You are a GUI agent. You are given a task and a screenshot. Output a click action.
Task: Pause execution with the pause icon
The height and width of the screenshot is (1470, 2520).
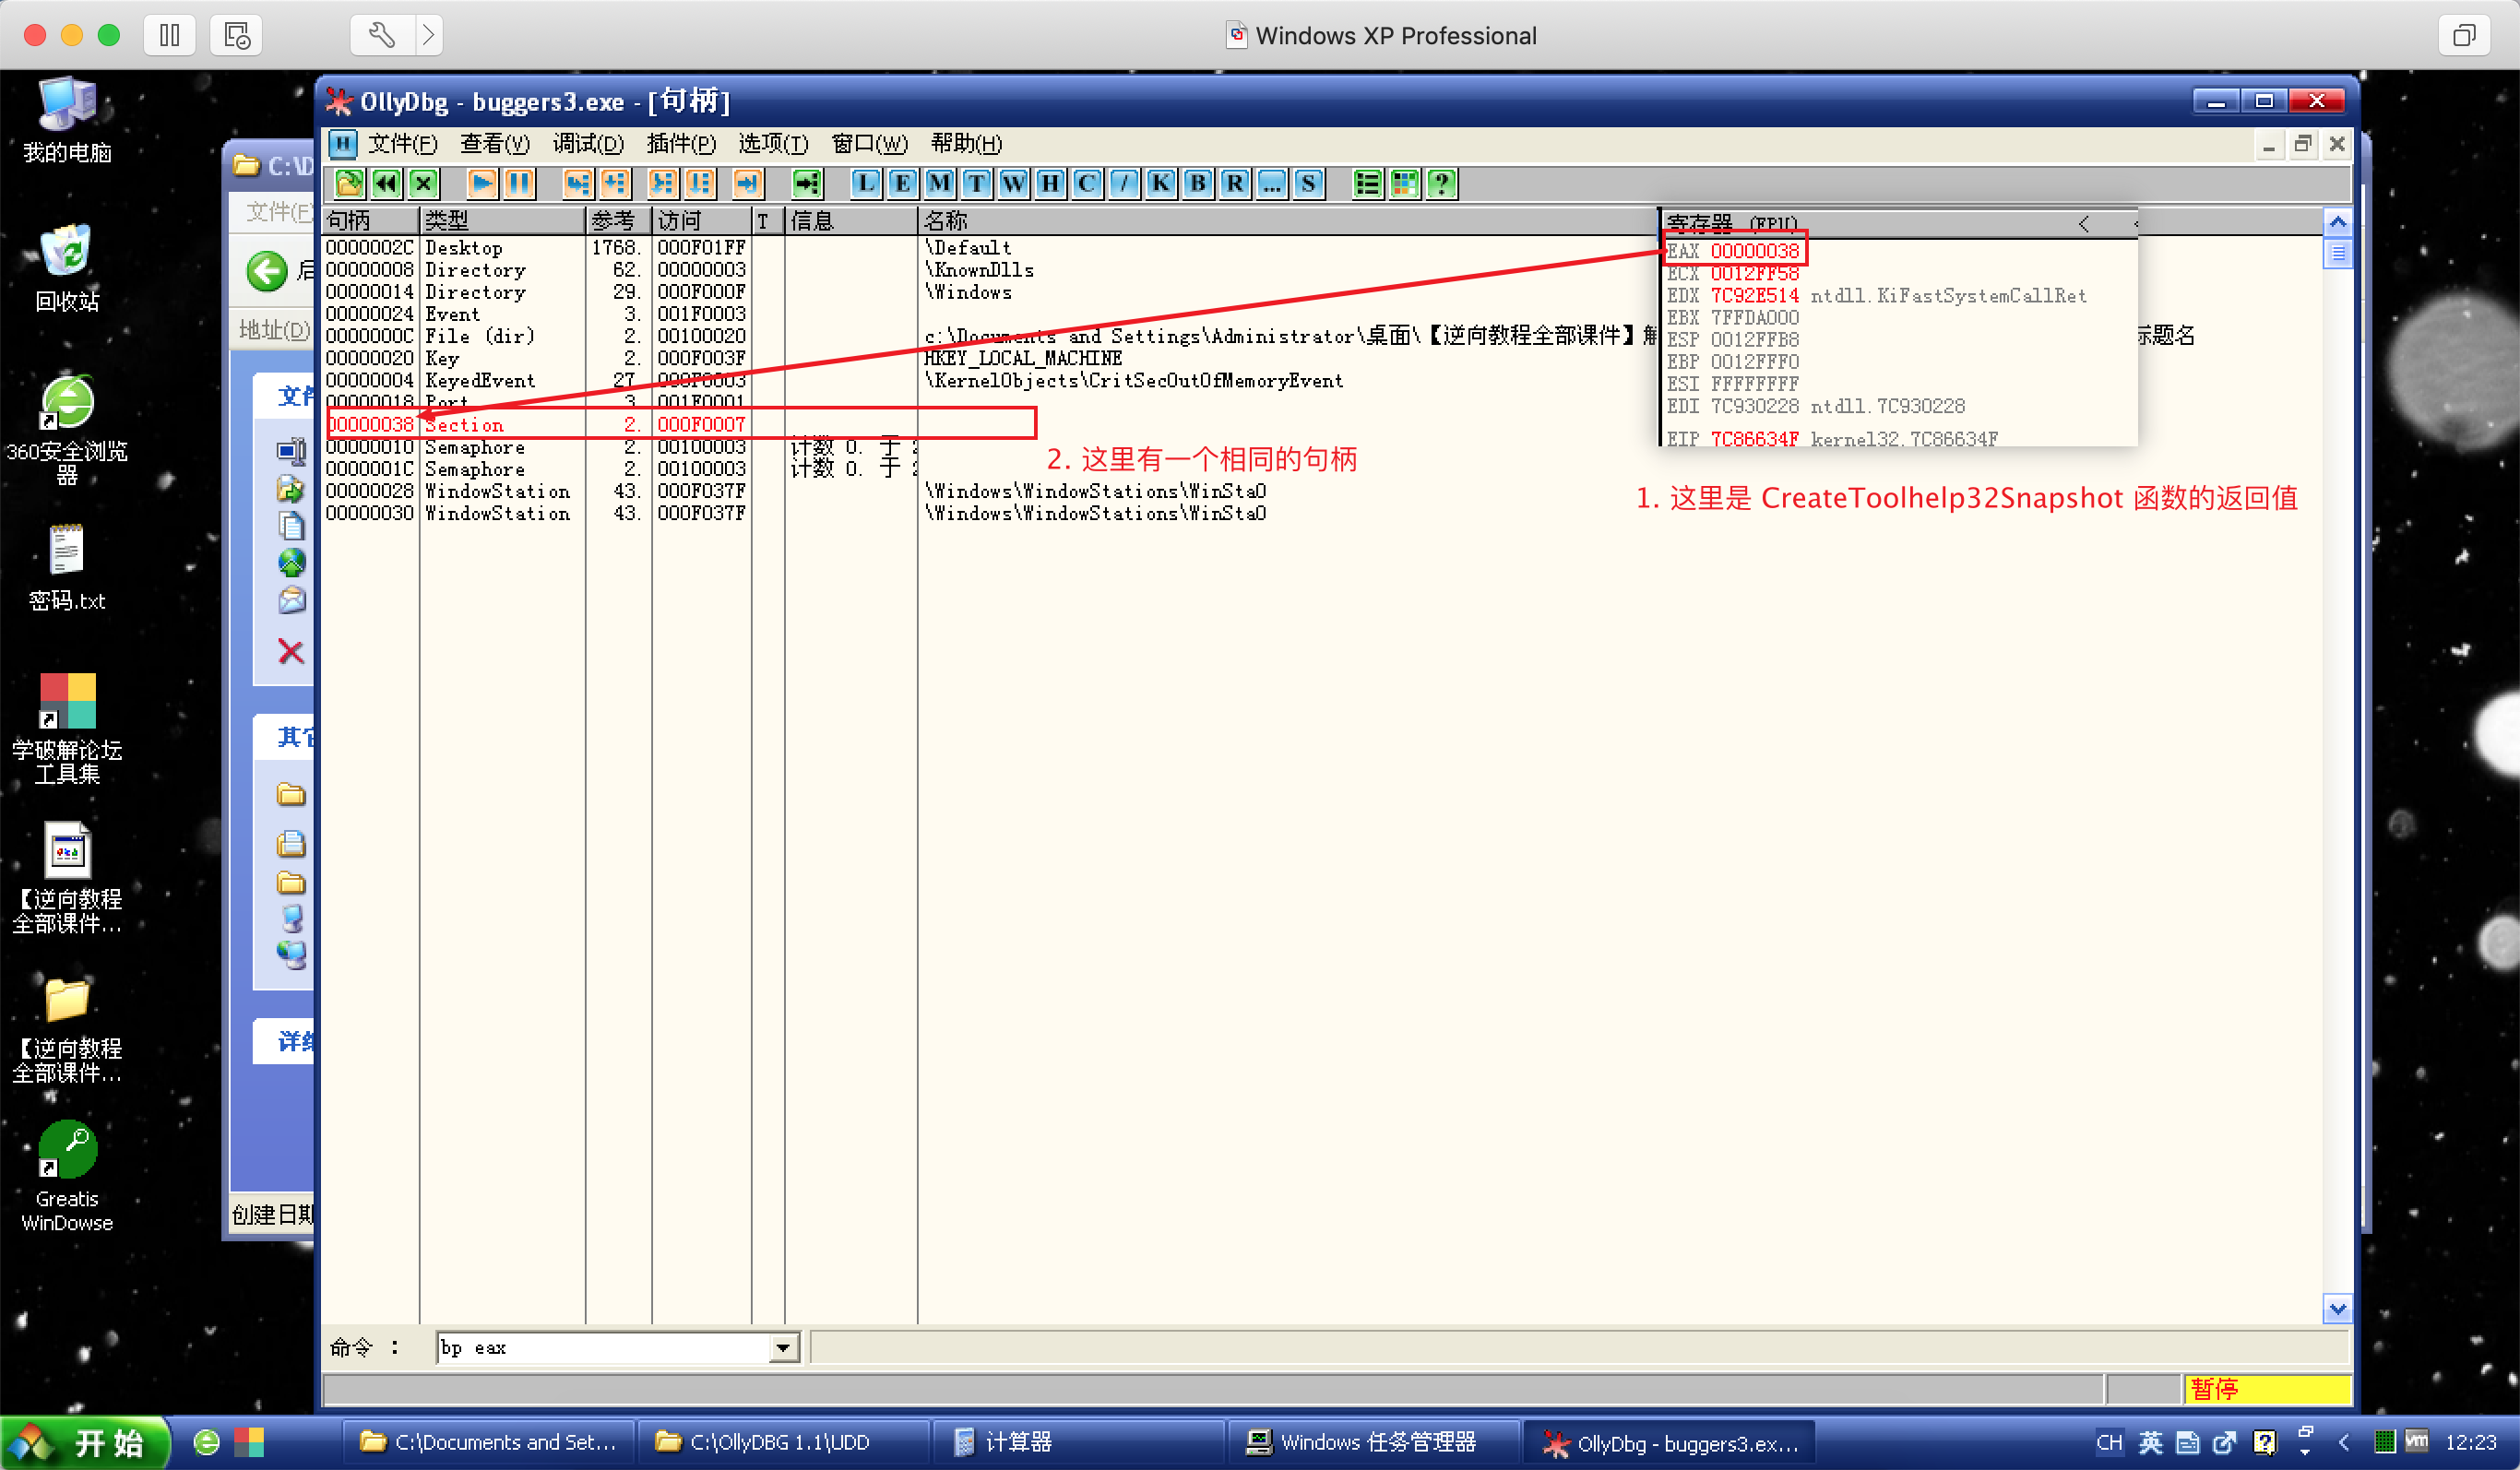(x=519, y=183)
